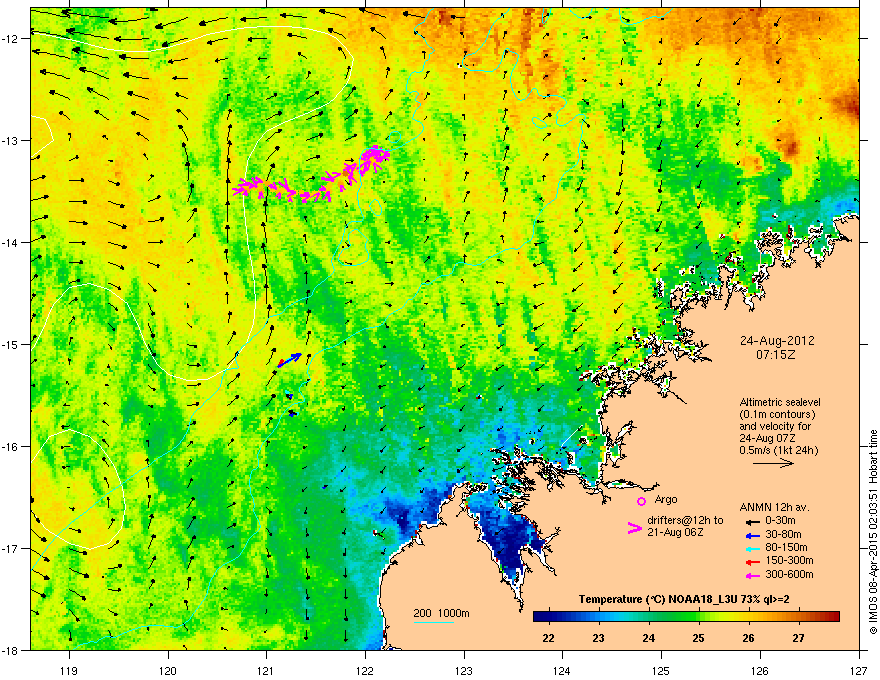The height and width of the screenshot is (680, 880).
Task: Click latitude axis label -13
Action: [x=11, y=140]
